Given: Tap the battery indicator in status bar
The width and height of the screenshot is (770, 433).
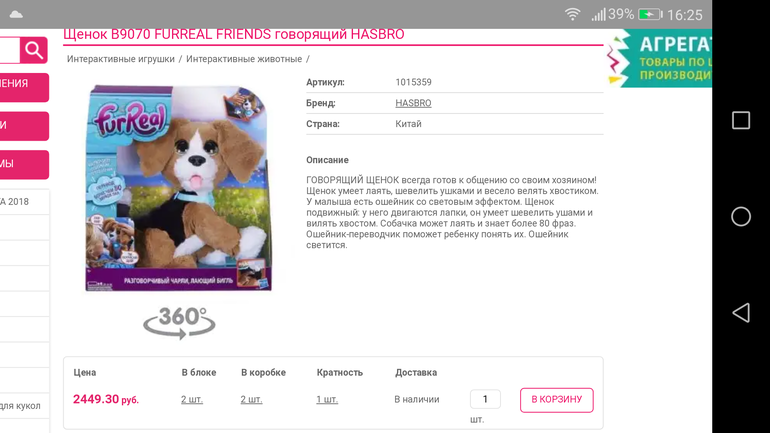Looking at the screenshot, I should pos(650,15).
